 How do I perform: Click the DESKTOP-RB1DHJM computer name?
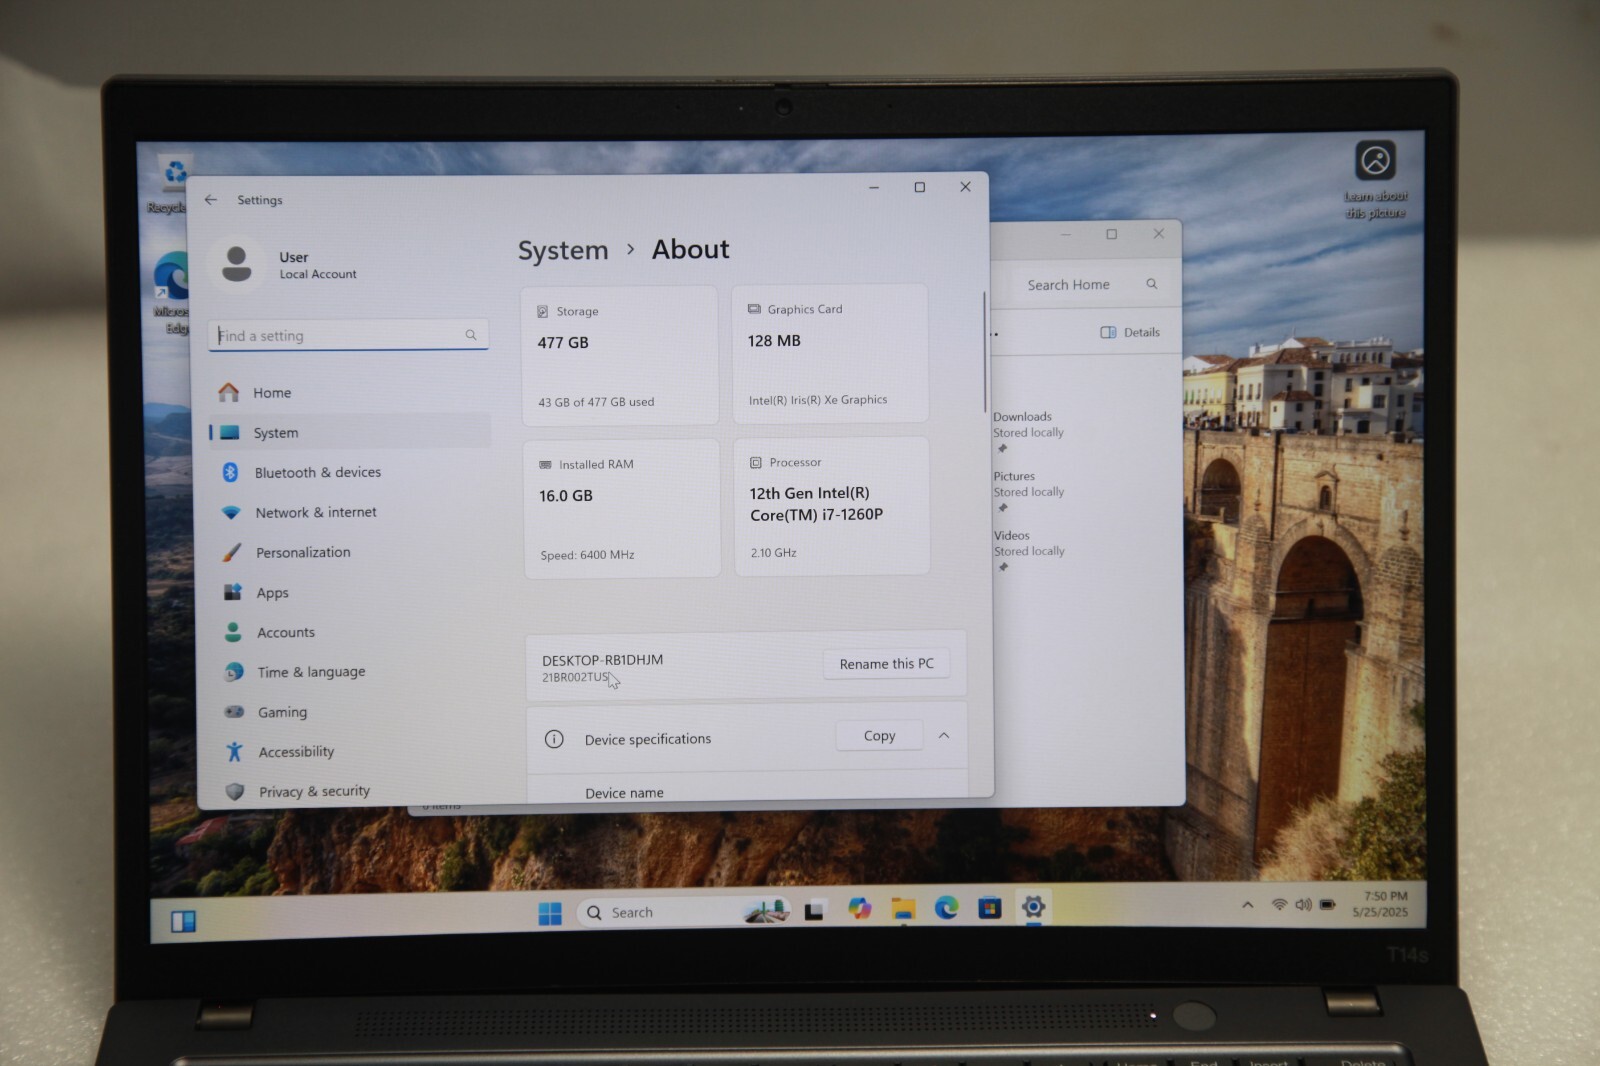pyautogui.click(x=603, y=660)
